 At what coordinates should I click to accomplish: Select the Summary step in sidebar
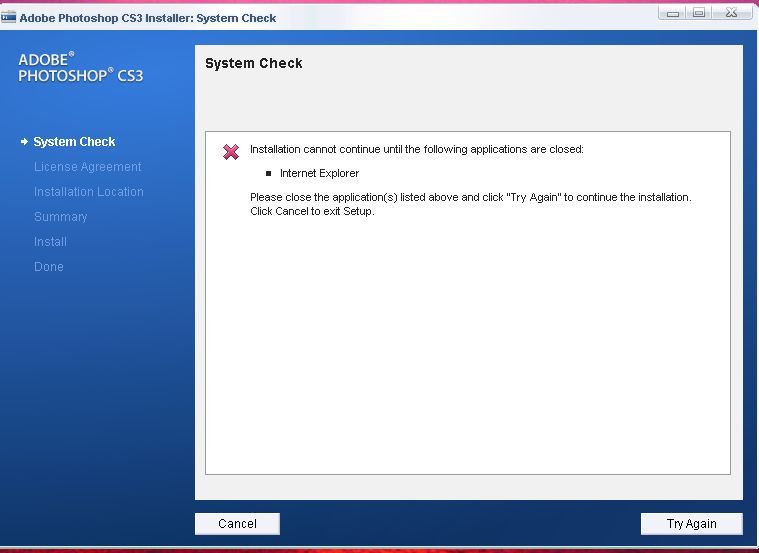tap(61, 217)
